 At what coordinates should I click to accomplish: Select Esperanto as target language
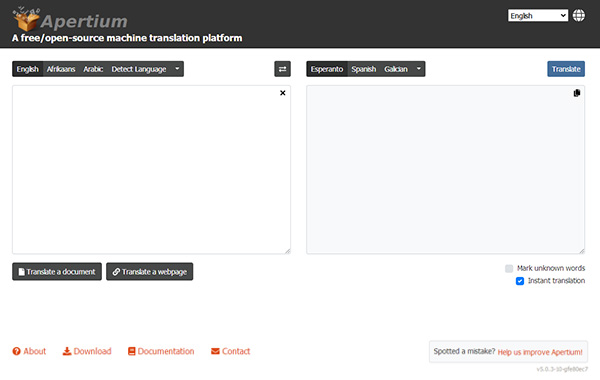[x=327, y=69]
